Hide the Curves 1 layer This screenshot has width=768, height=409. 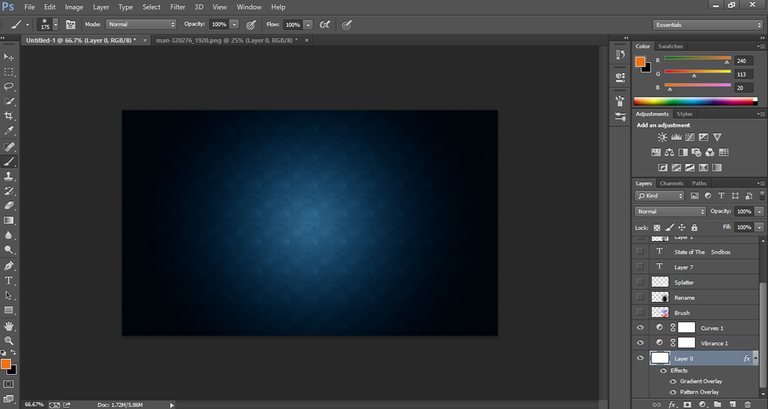(640, 327)
